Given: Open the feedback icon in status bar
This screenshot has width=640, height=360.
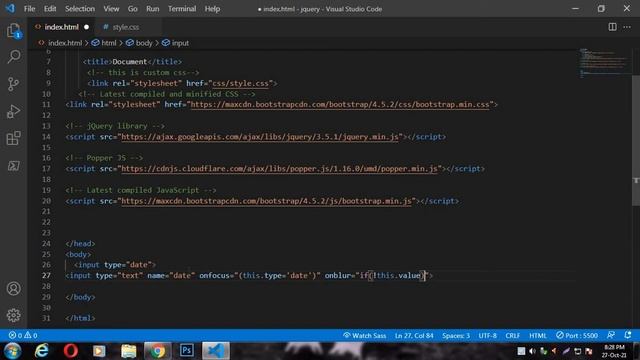Looking at the screenshot, I should [611, 335].
